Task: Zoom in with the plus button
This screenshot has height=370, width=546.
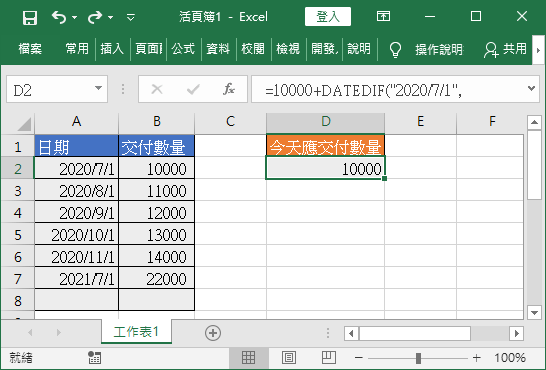Action: click(477, 357)
